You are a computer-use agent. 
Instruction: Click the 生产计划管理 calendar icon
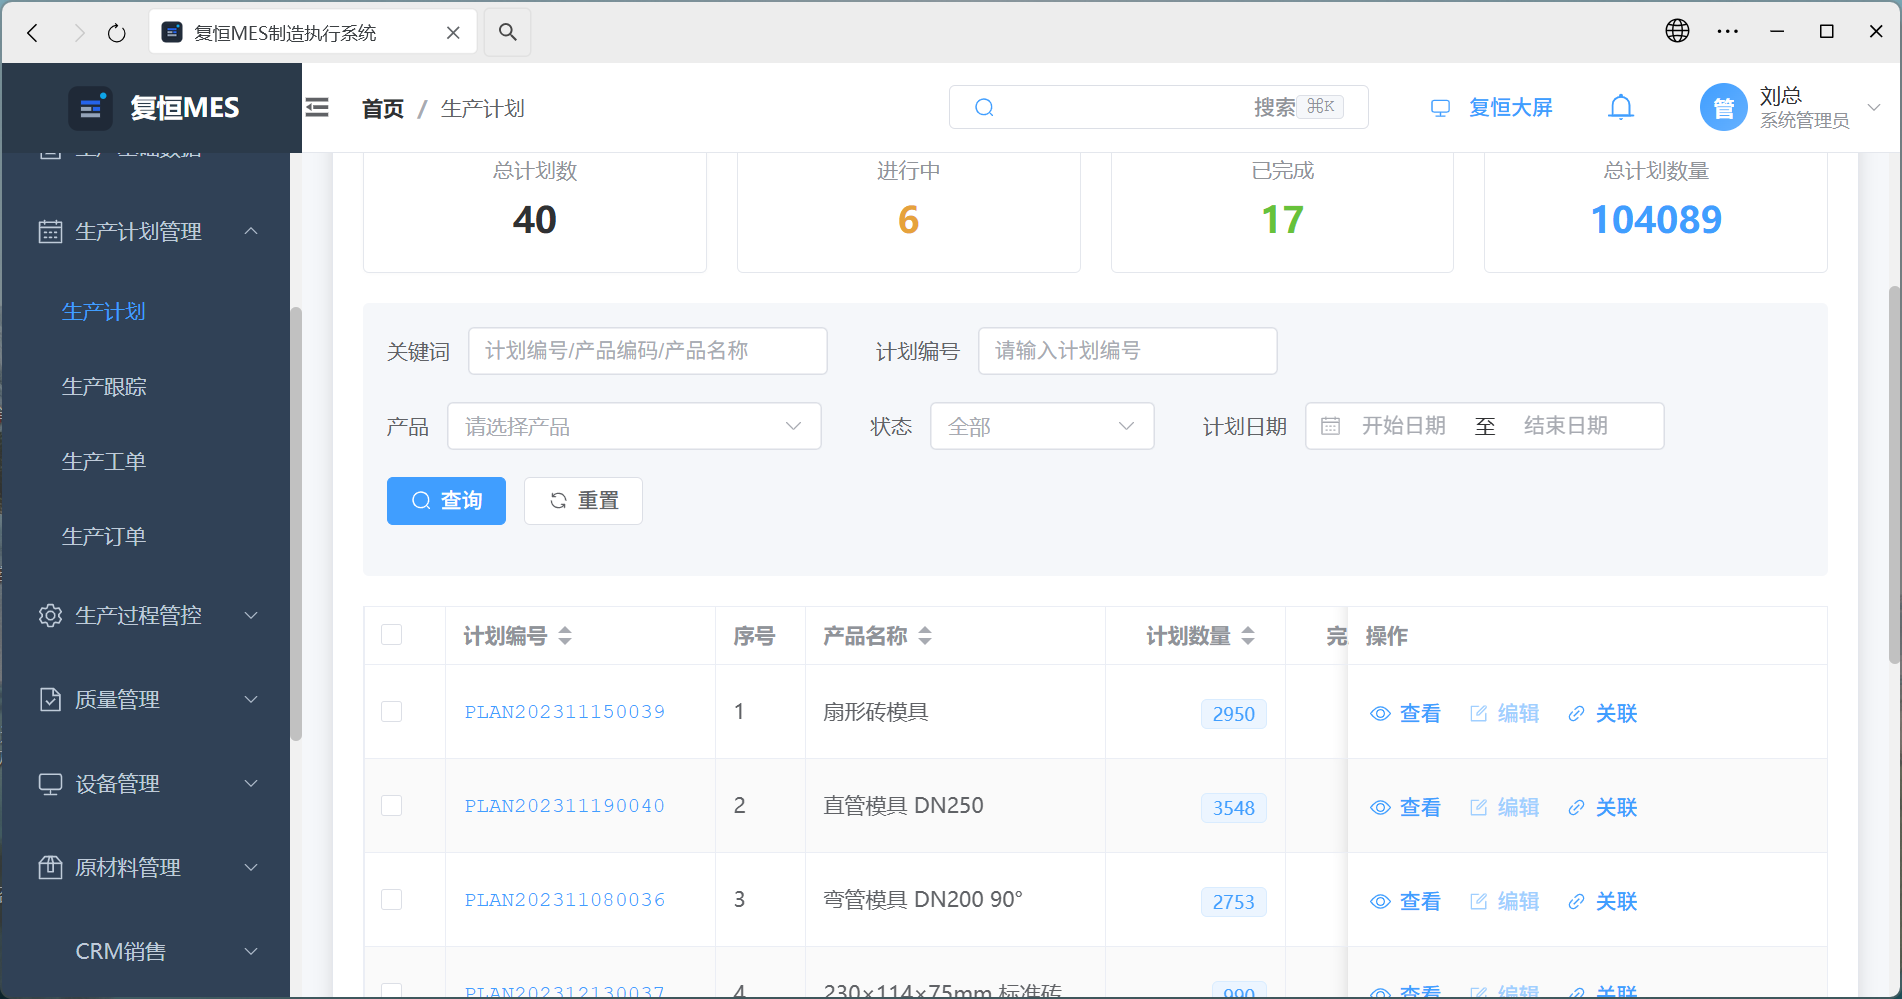[x=50, y=231]
